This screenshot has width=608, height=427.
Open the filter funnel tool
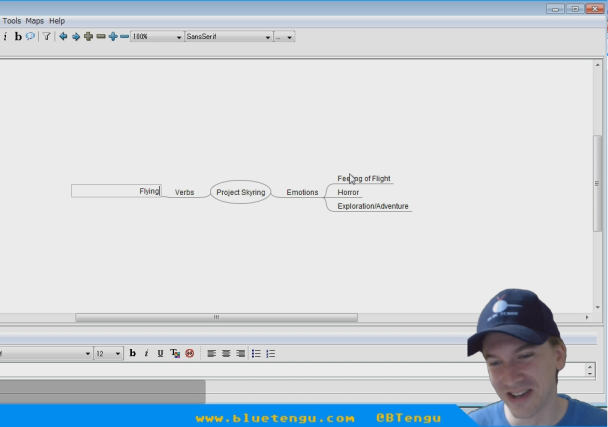tap(47, 36)
